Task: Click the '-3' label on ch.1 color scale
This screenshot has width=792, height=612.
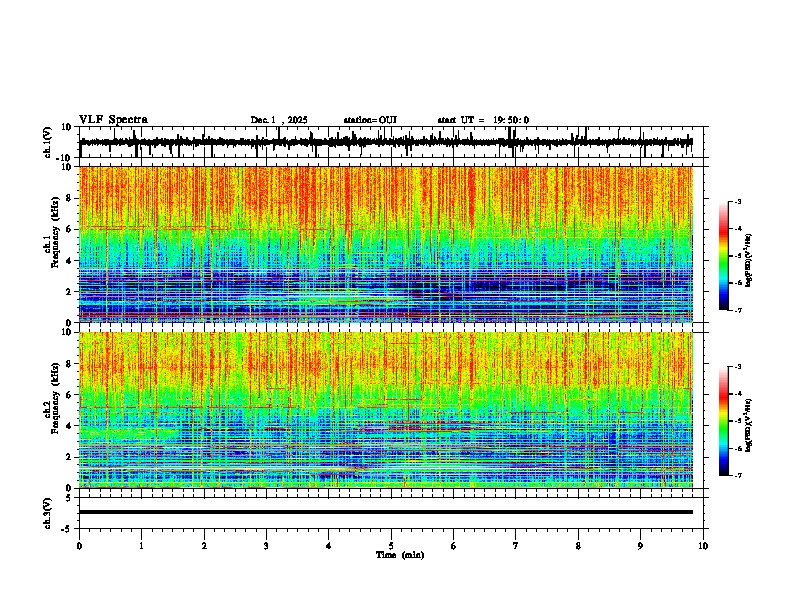Action: pyautogui.click(x=738, y=202)
